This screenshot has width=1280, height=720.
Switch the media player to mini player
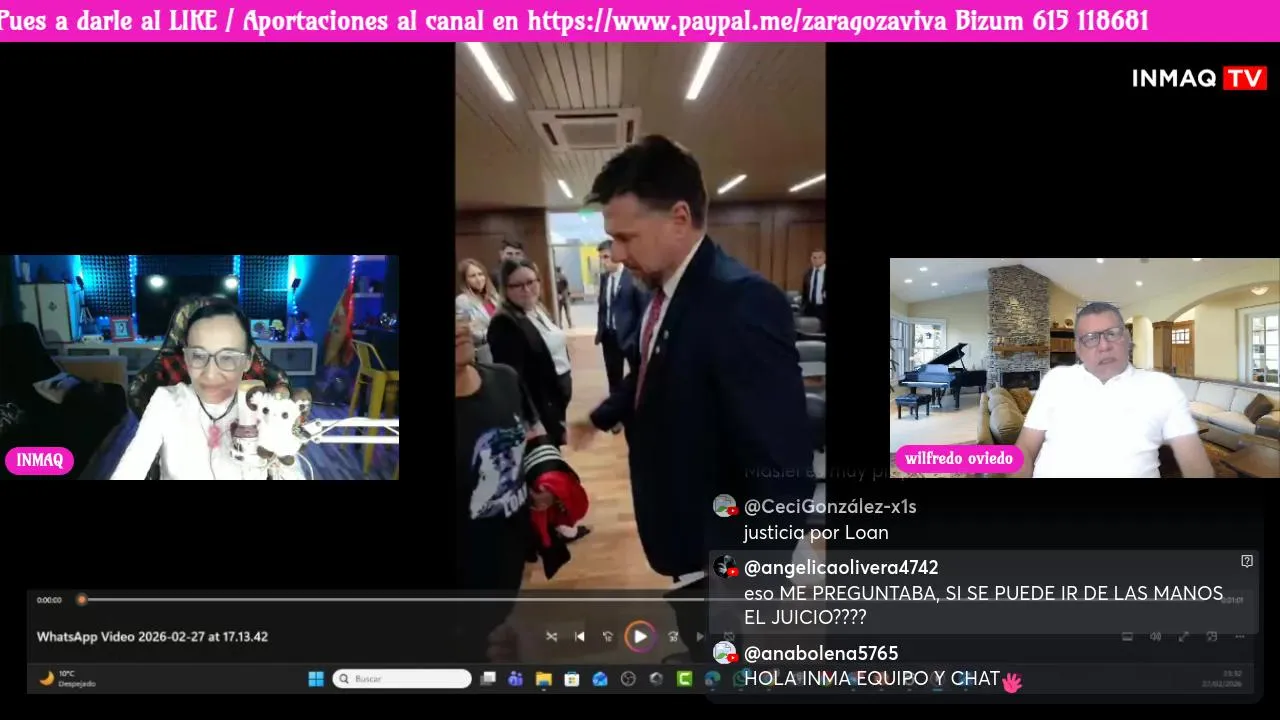coord(1212,636)
